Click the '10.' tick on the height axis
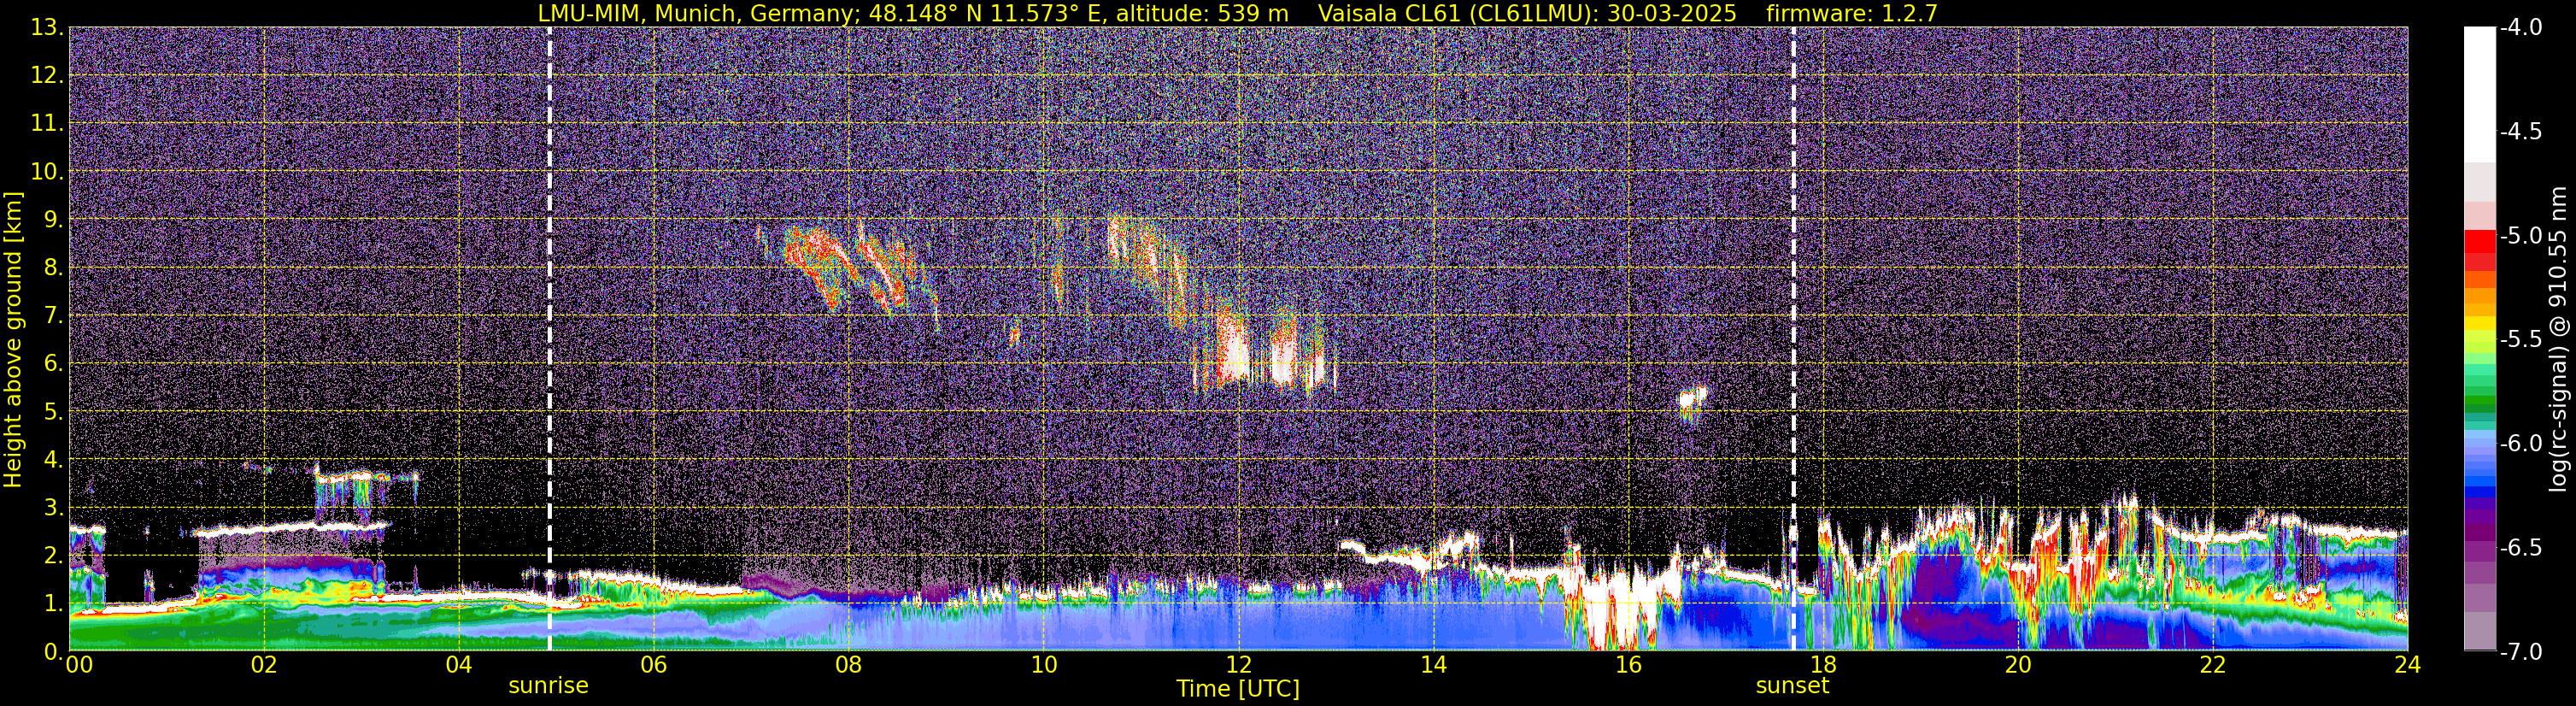This screenshot has height=706, width=2576. (x=46, y=172)
